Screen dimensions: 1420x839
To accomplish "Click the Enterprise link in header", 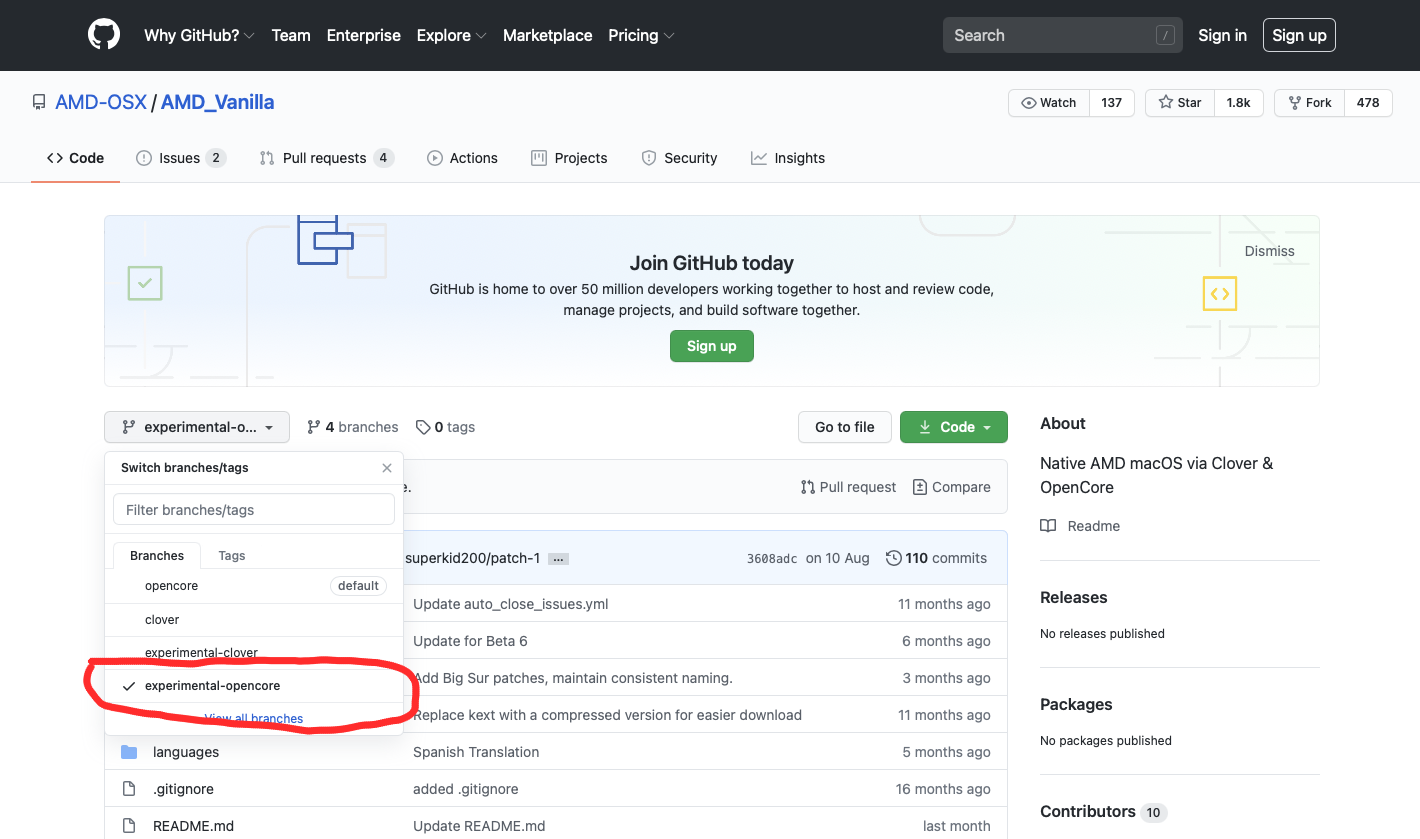I will [364, 35].
